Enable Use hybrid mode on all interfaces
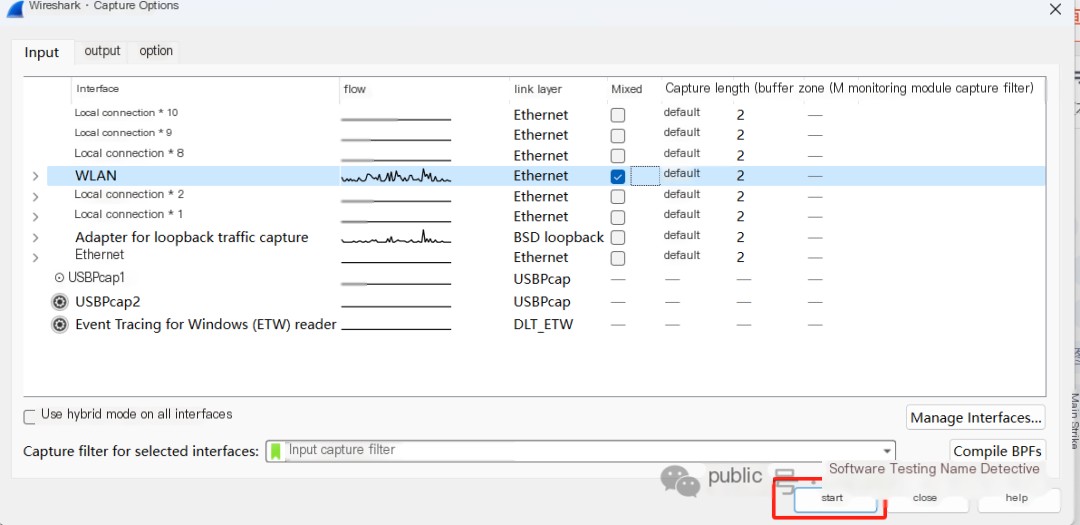 click(x=30, y=418)
